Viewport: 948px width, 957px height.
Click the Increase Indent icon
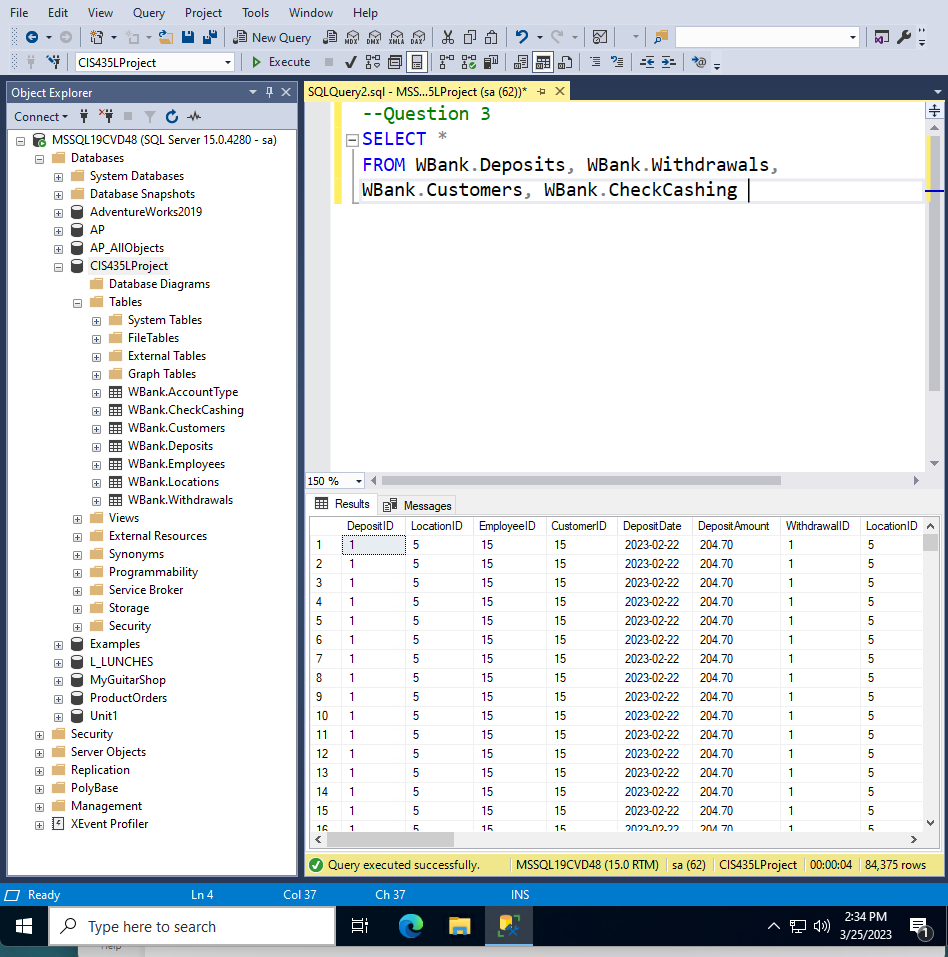point(665,62)
